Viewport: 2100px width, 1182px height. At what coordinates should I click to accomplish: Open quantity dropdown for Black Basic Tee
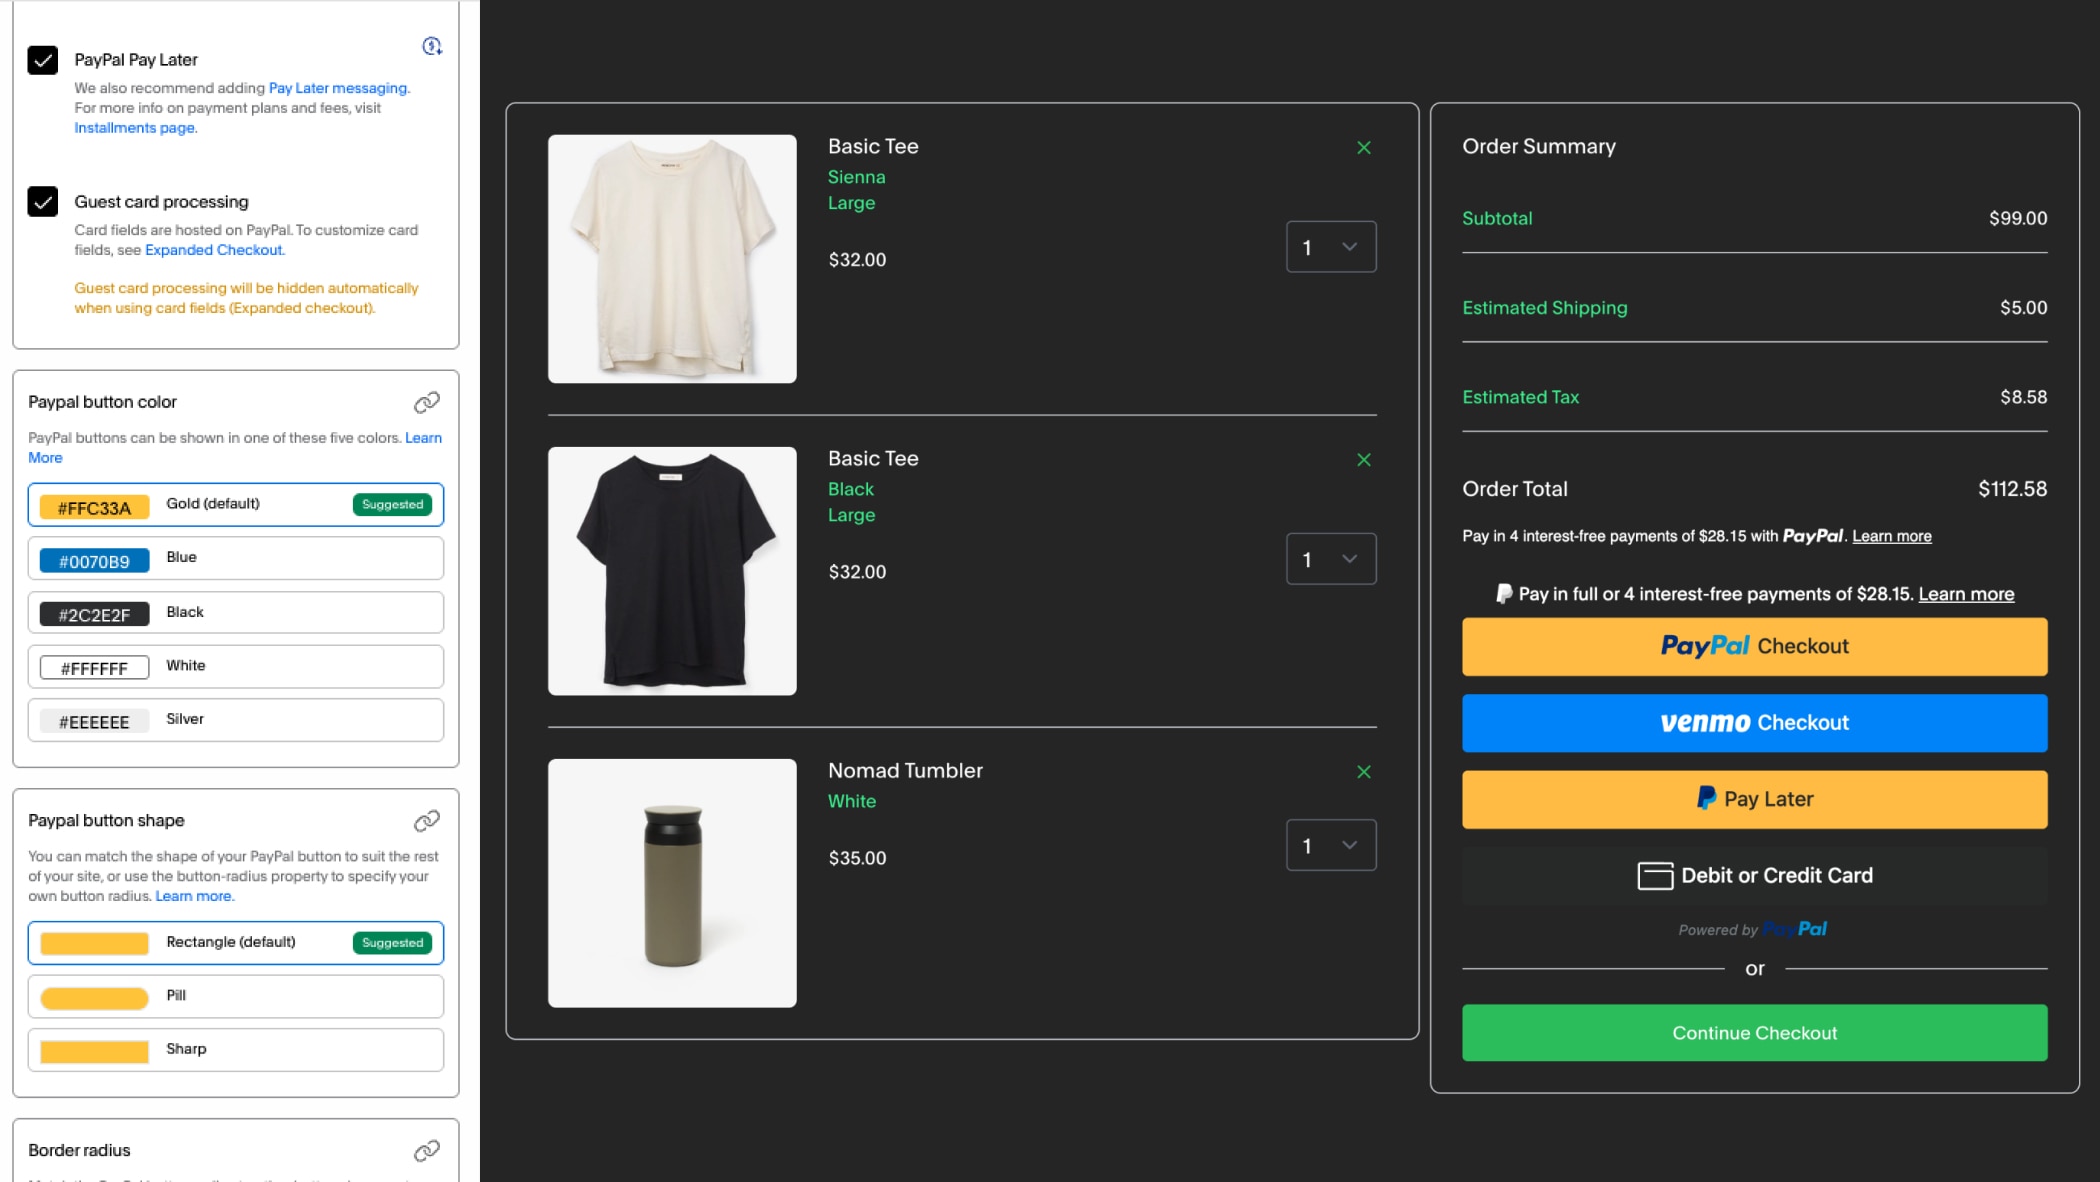click(1330, 559)
